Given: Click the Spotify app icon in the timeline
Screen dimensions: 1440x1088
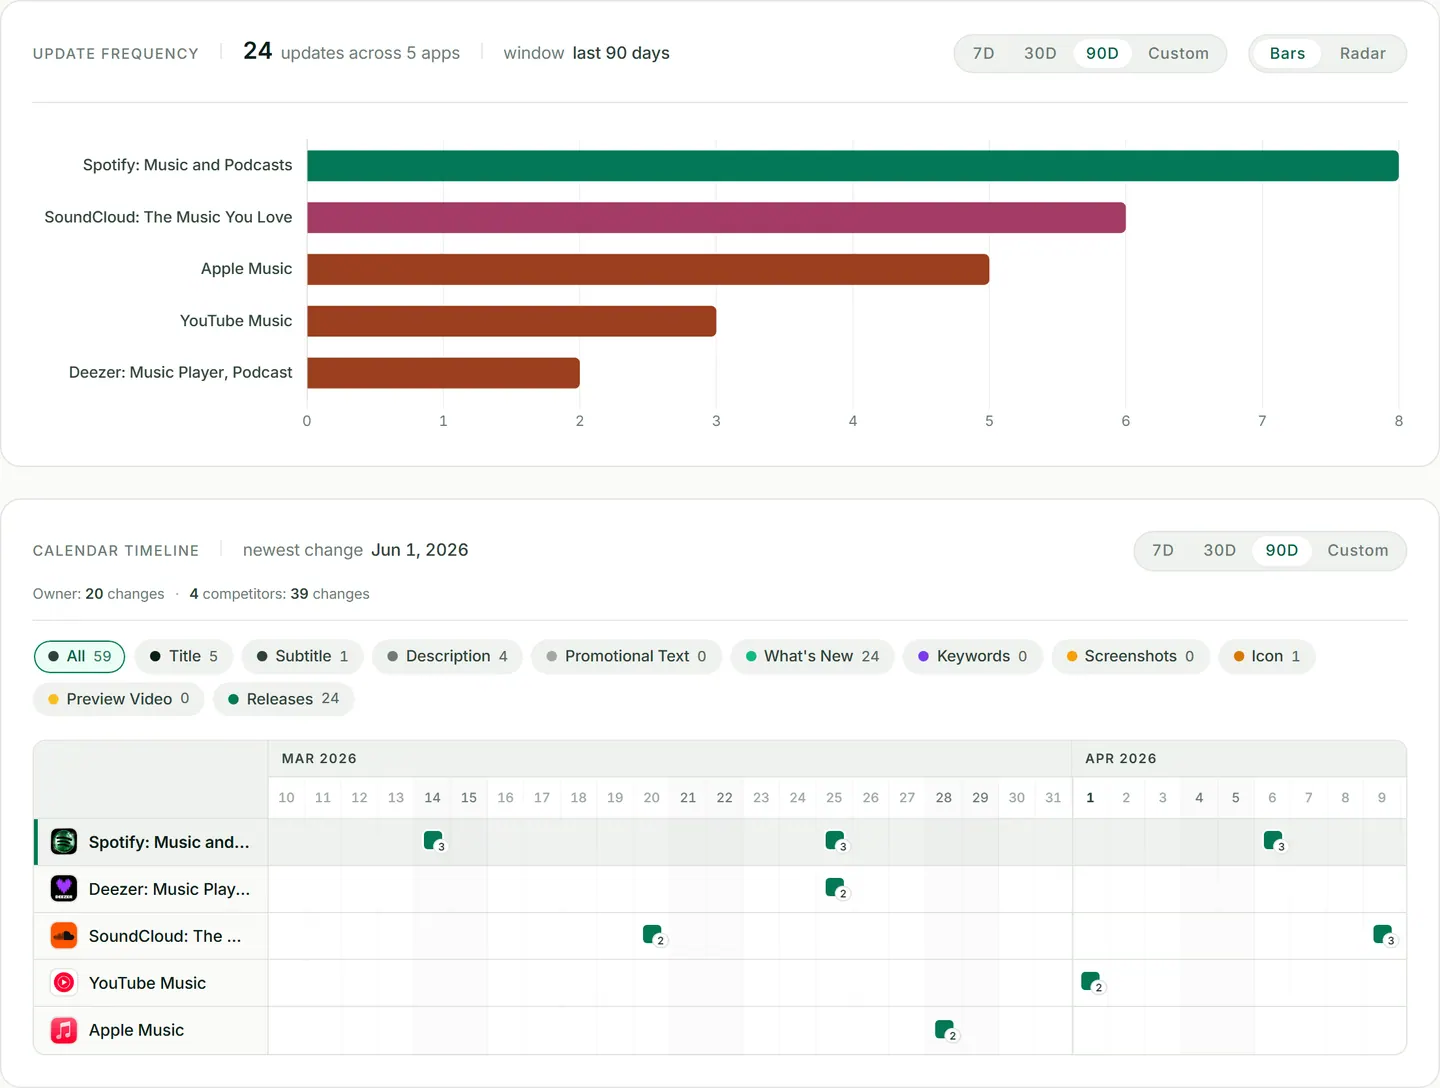Looking at the screenshot, I should [x=64, y=842].
